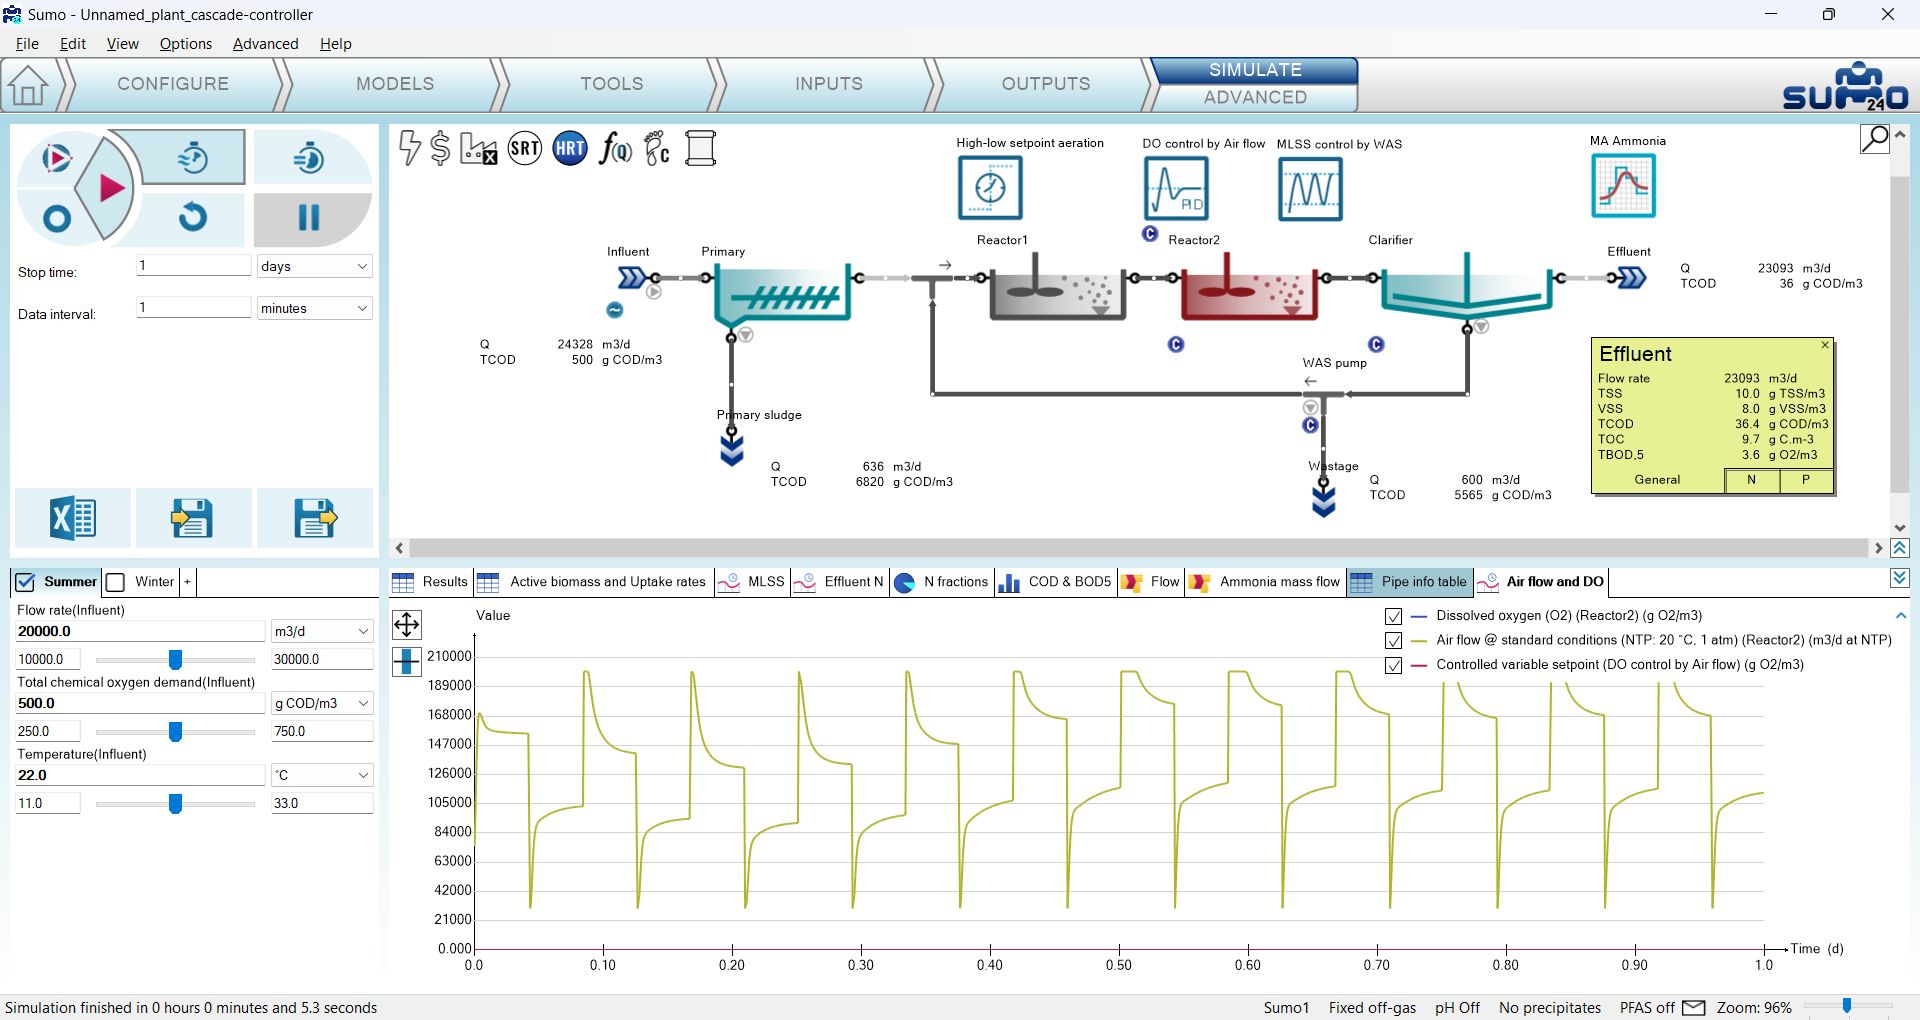Collapse the chart legend with the chevron

[x=1900, y=616]
